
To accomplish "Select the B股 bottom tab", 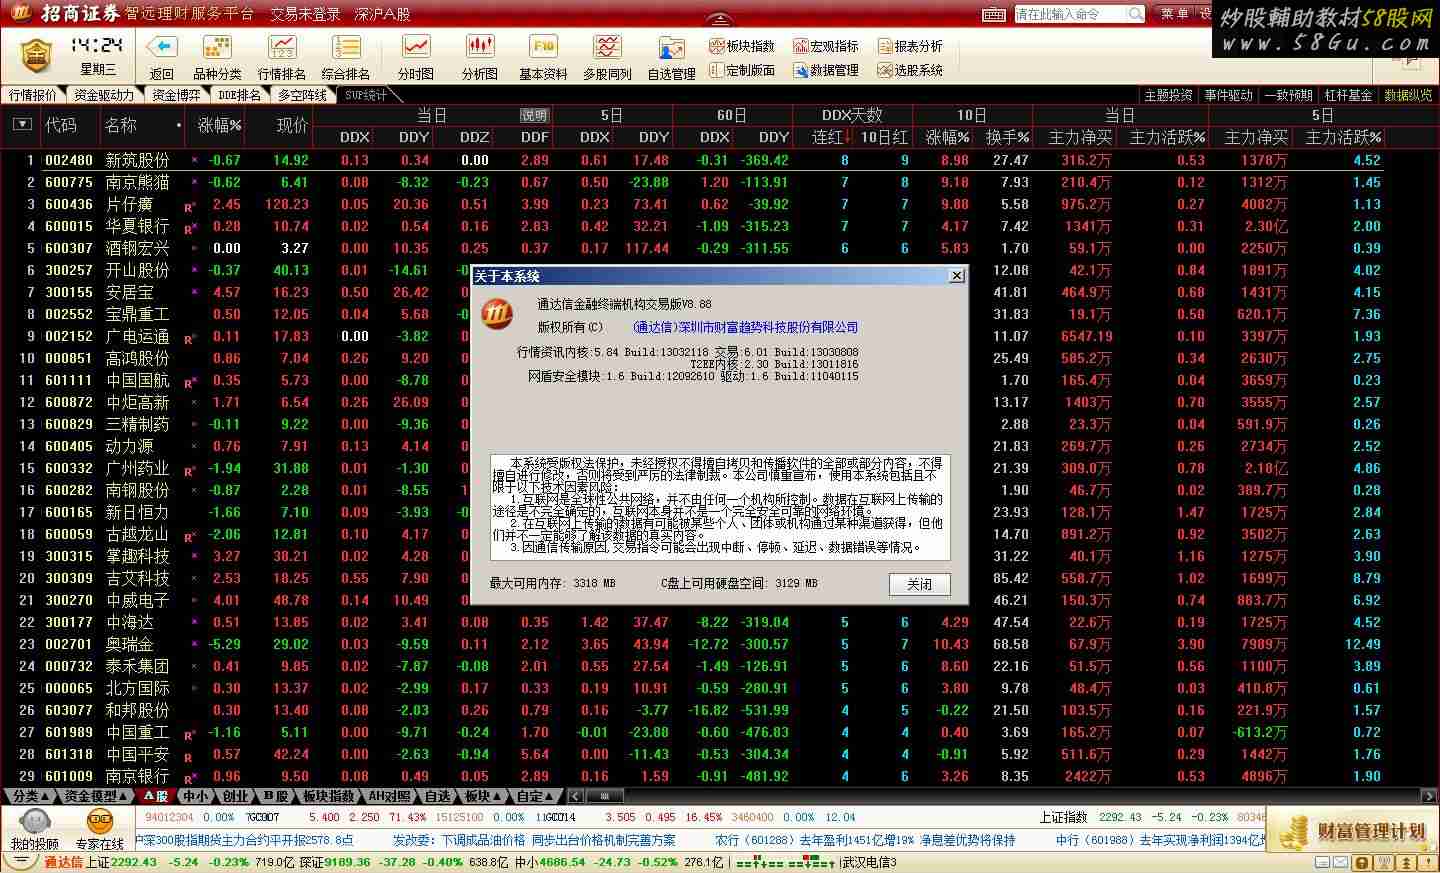I will tap(275, 796).
